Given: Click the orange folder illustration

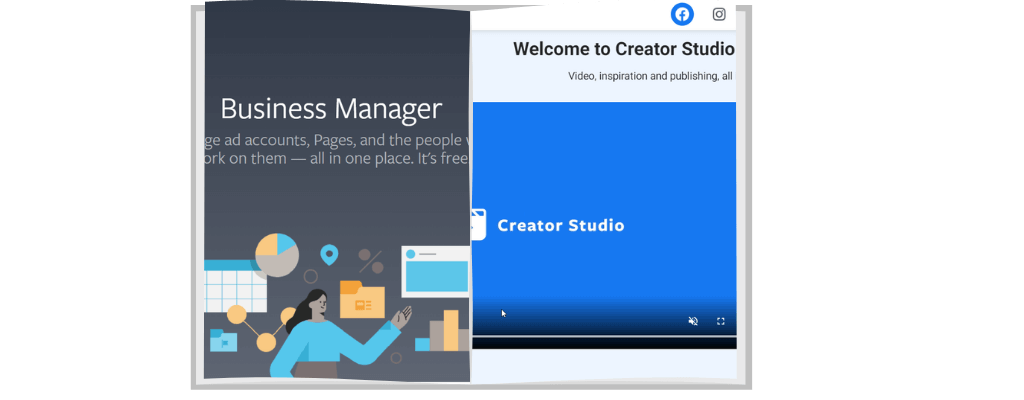Looking at the screenshot, I should [x=362, y=299].
